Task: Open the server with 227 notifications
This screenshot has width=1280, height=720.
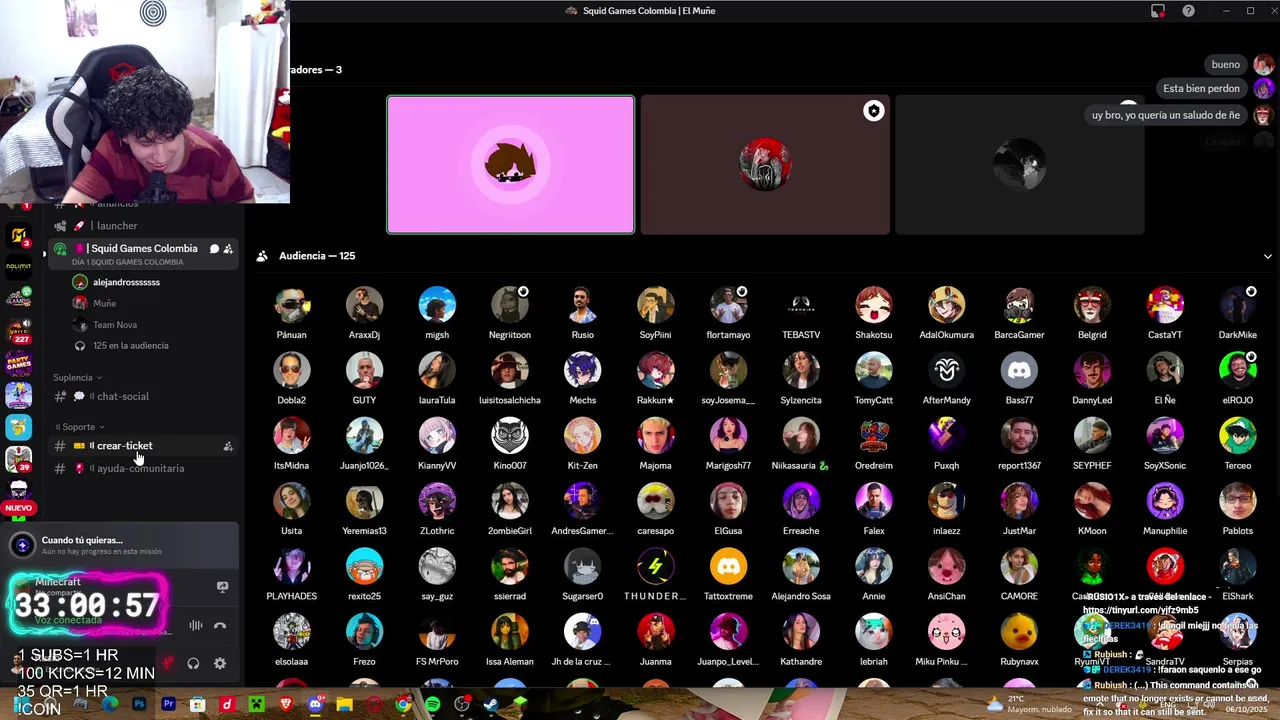Action: (18, 331)
